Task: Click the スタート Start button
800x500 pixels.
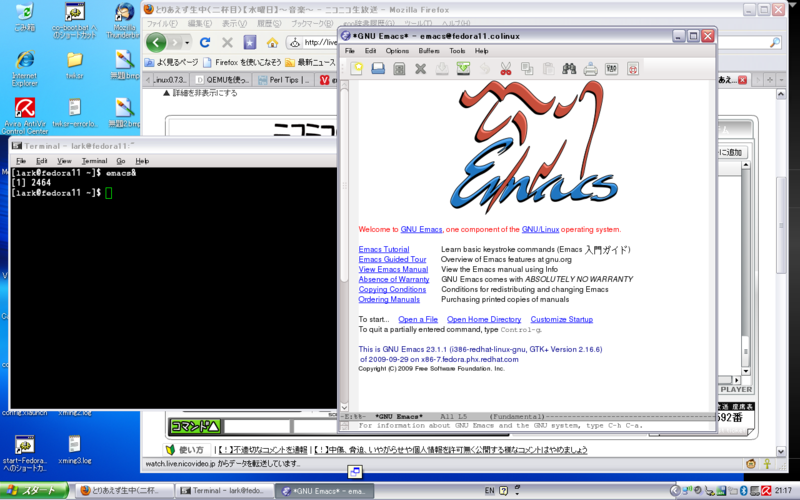Action: click(34, 491)
